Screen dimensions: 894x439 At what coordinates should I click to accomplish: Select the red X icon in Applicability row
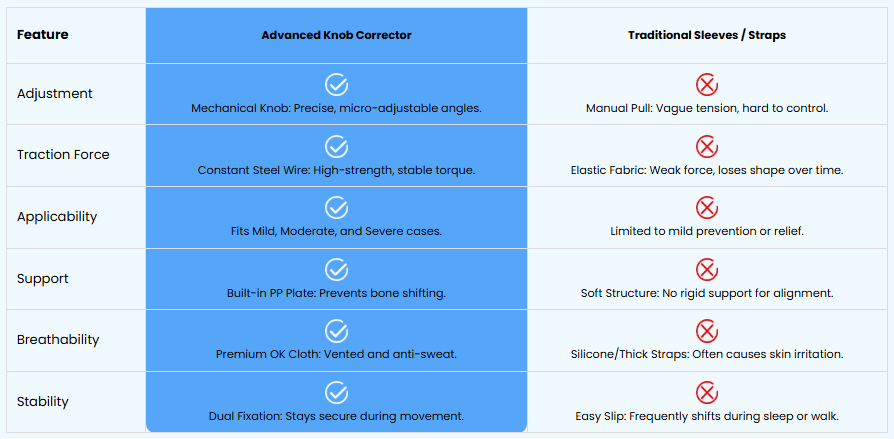click(x=707, y=208)
